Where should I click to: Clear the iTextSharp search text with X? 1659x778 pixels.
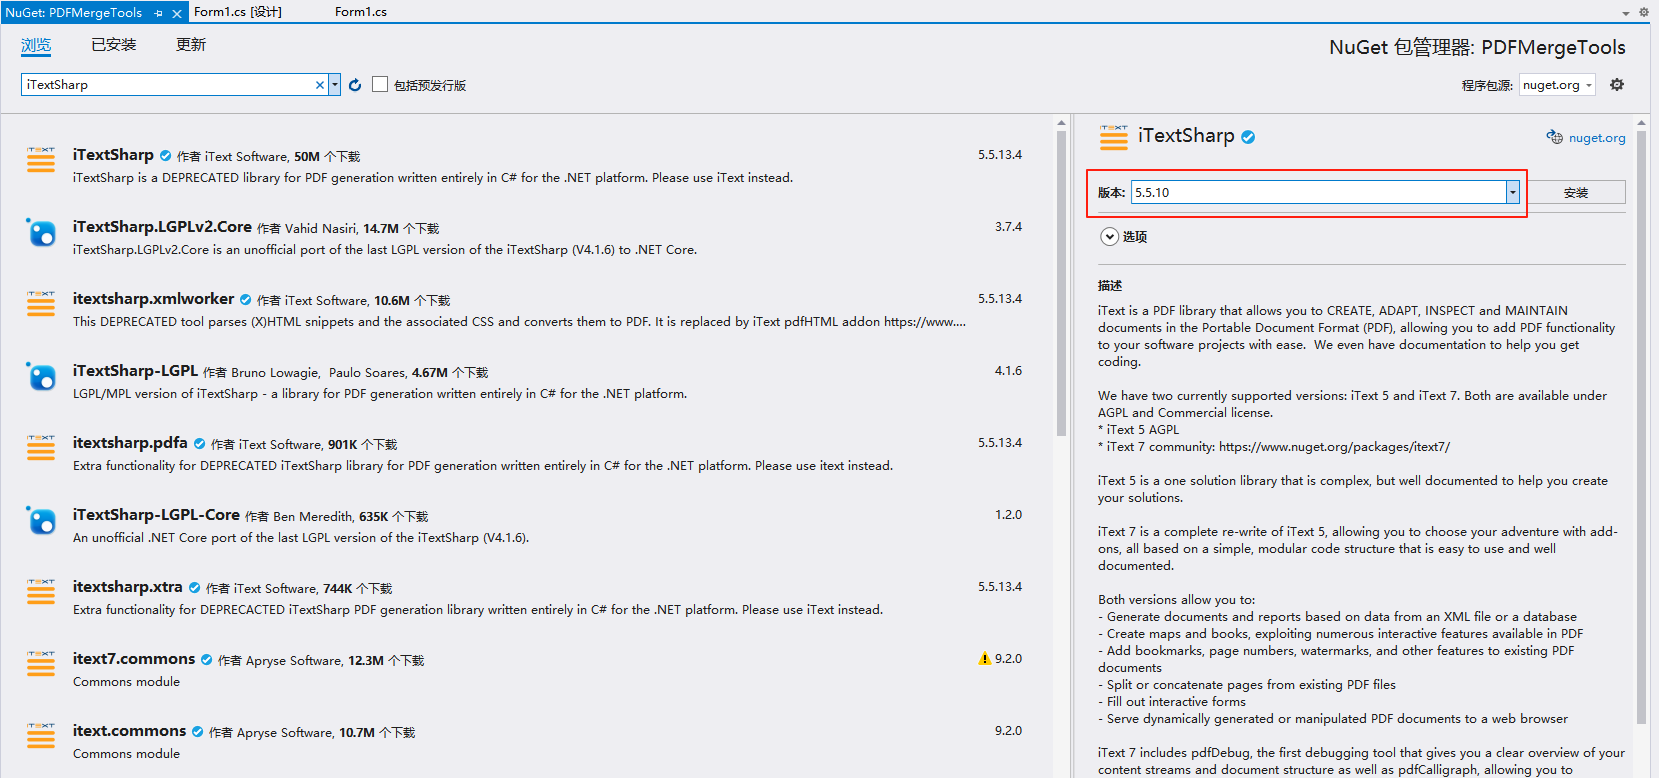(x=320, y=85)
